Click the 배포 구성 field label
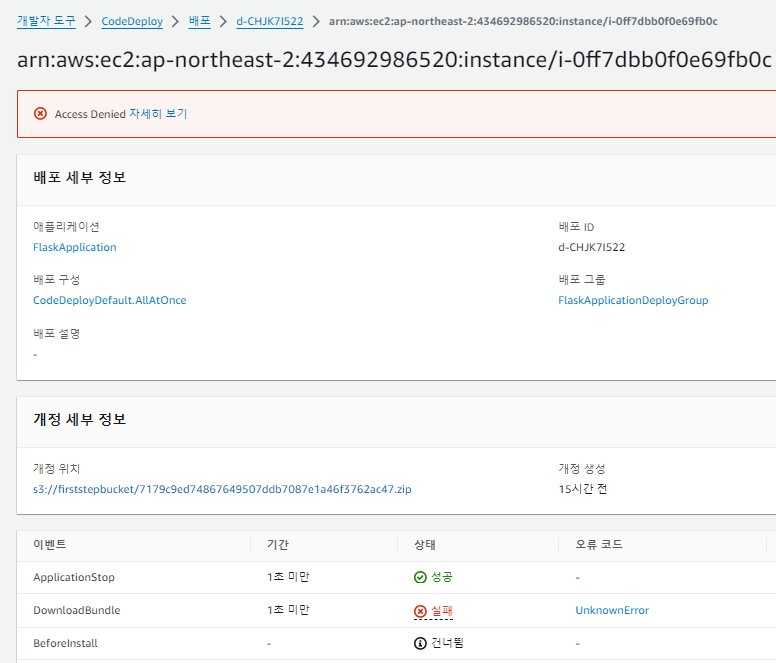 [x=56, y=280]
